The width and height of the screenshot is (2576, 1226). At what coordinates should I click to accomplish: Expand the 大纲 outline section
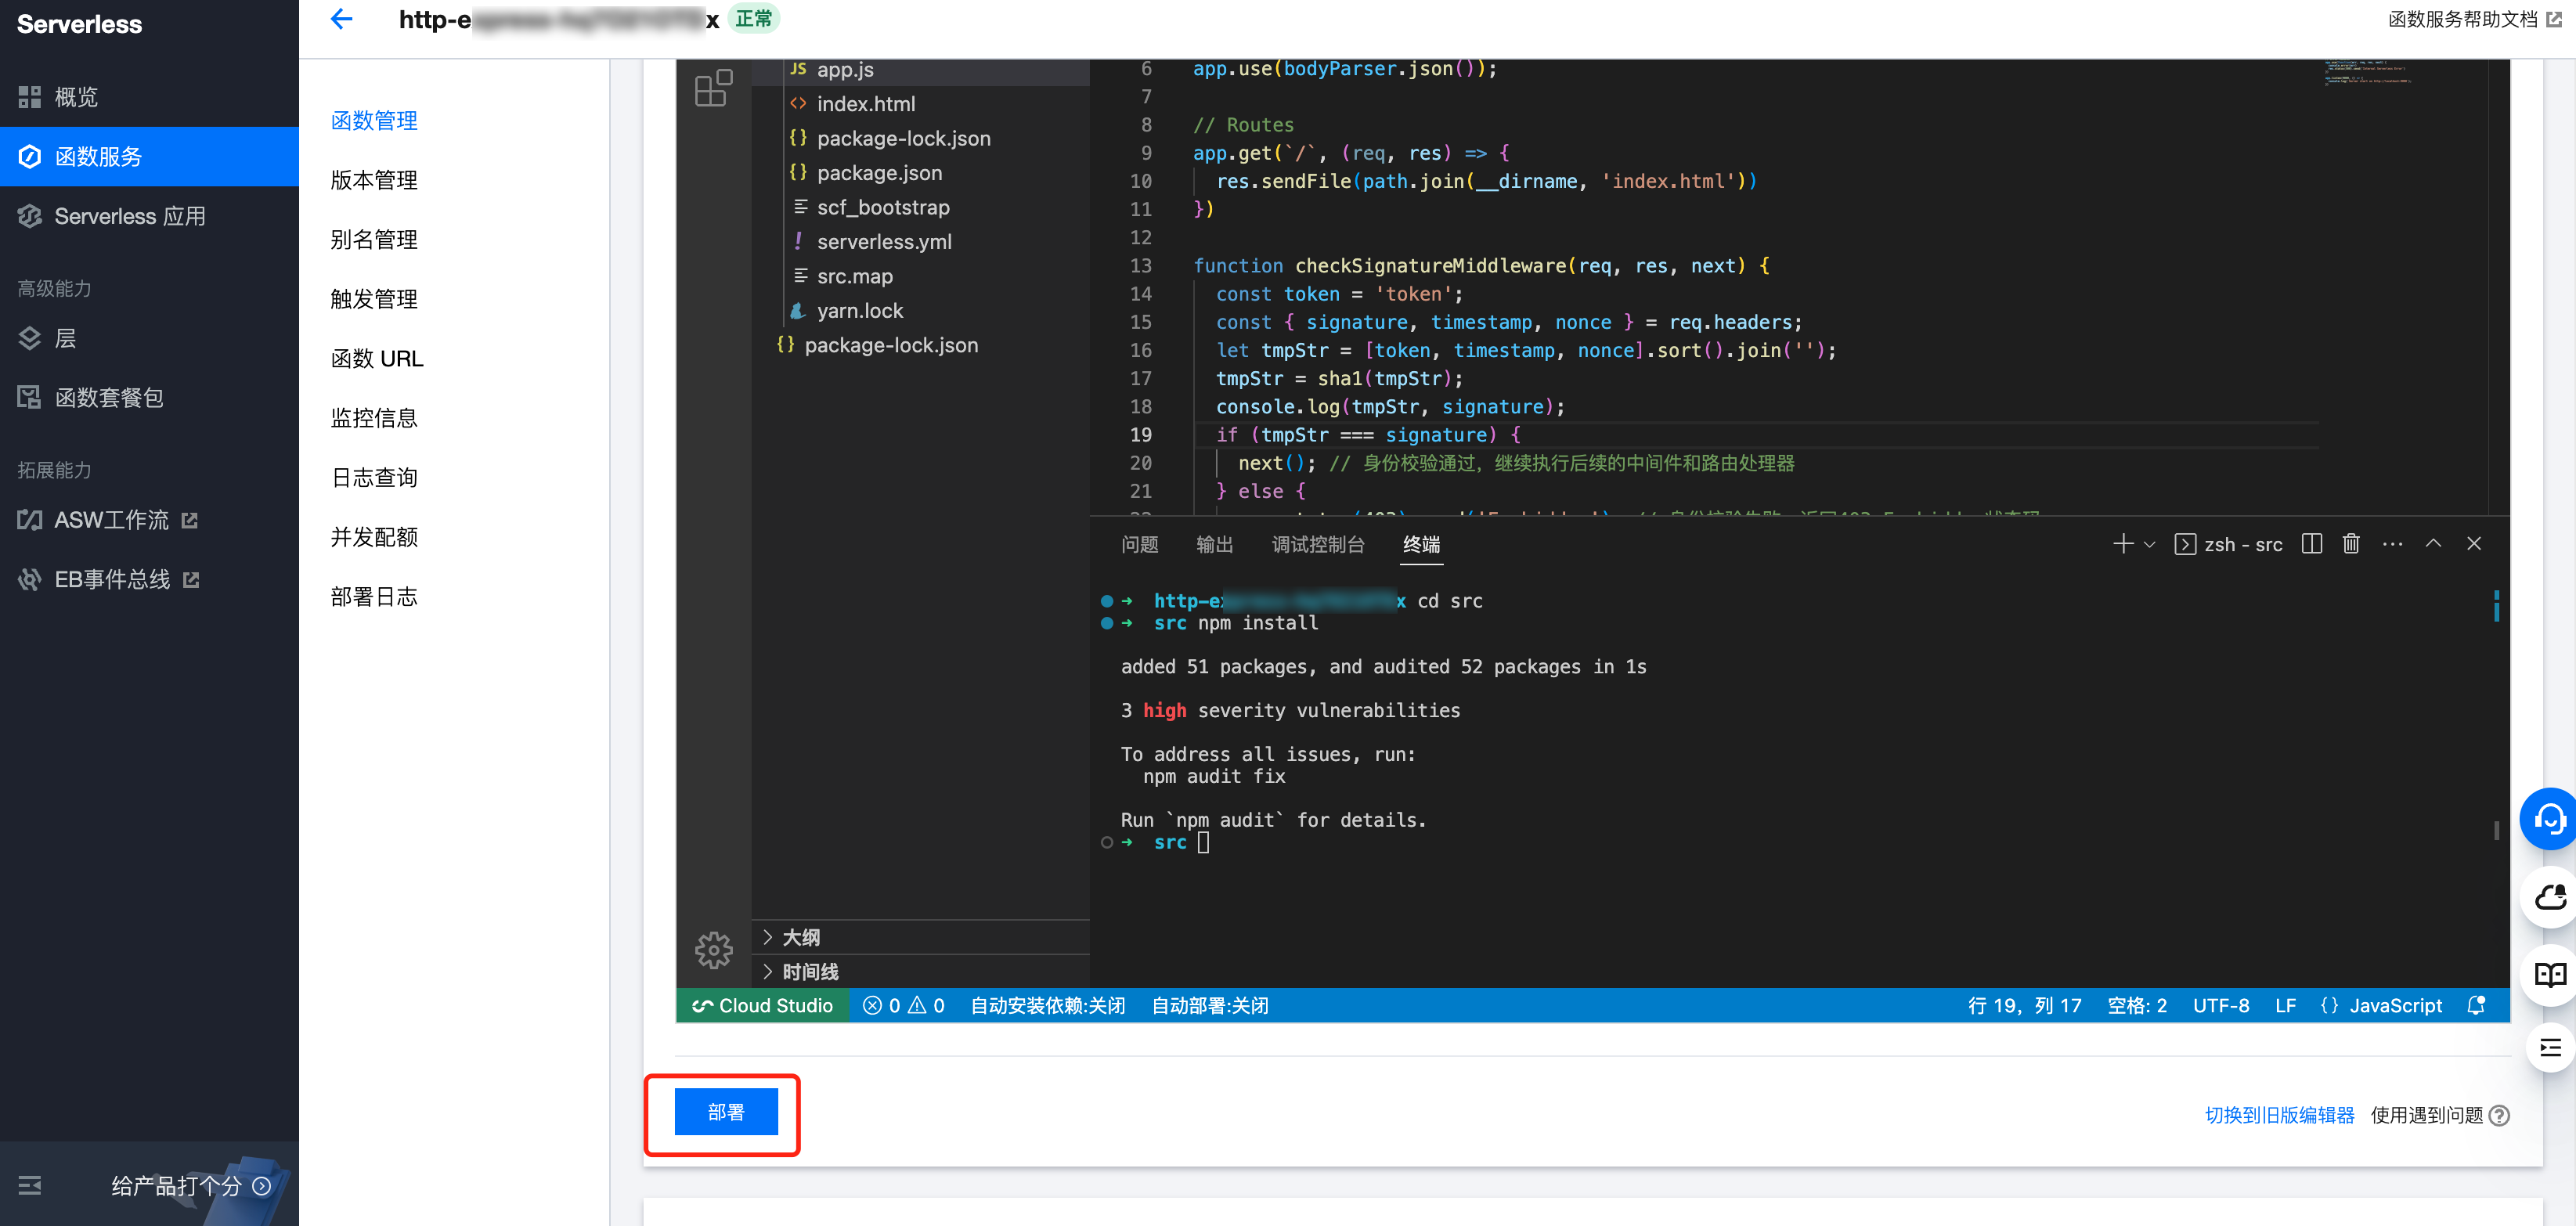click(800, 937)
